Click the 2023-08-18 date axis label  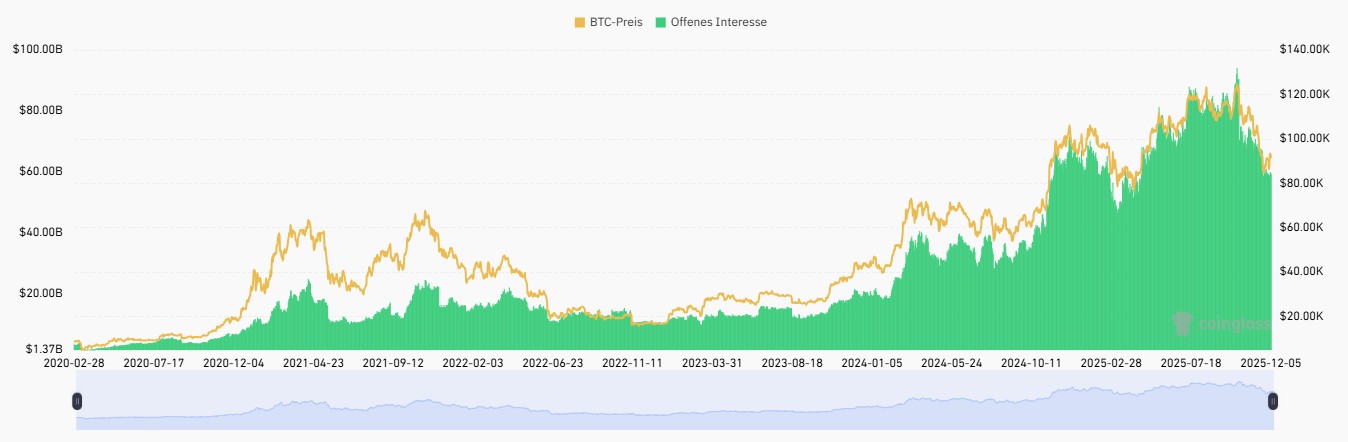[792, 362]
